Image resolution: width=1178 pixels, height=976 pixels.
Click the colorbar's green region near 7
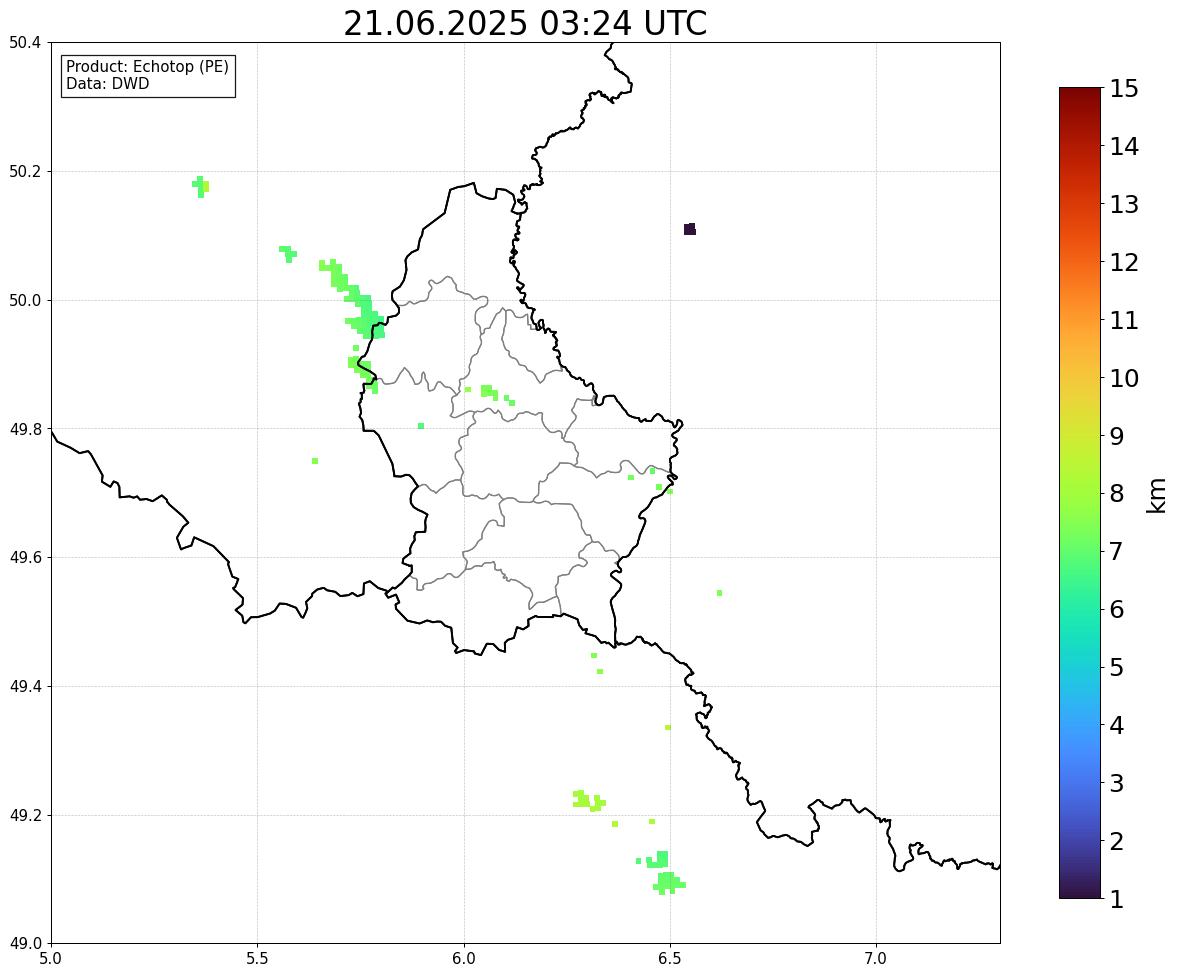click(1080, 551)
